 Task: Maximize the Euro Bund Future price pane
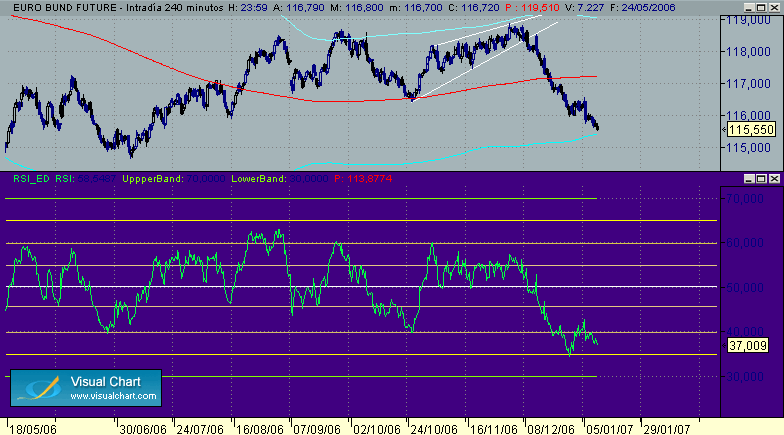761,8
